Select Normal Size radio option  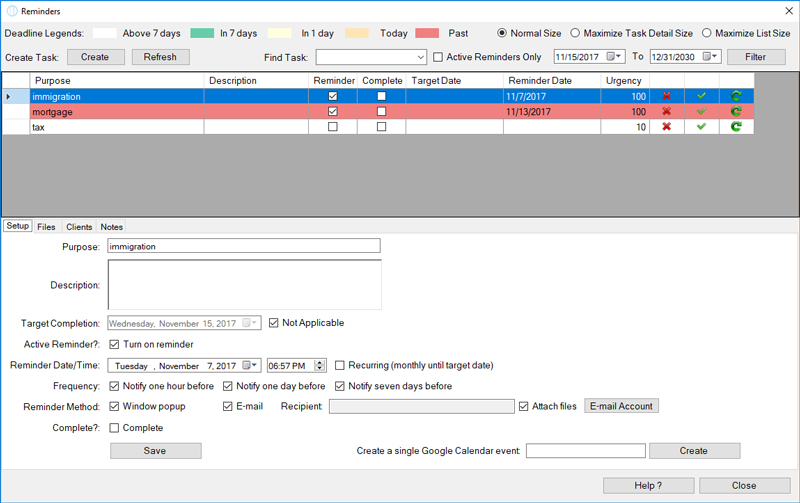coord(502,33)
